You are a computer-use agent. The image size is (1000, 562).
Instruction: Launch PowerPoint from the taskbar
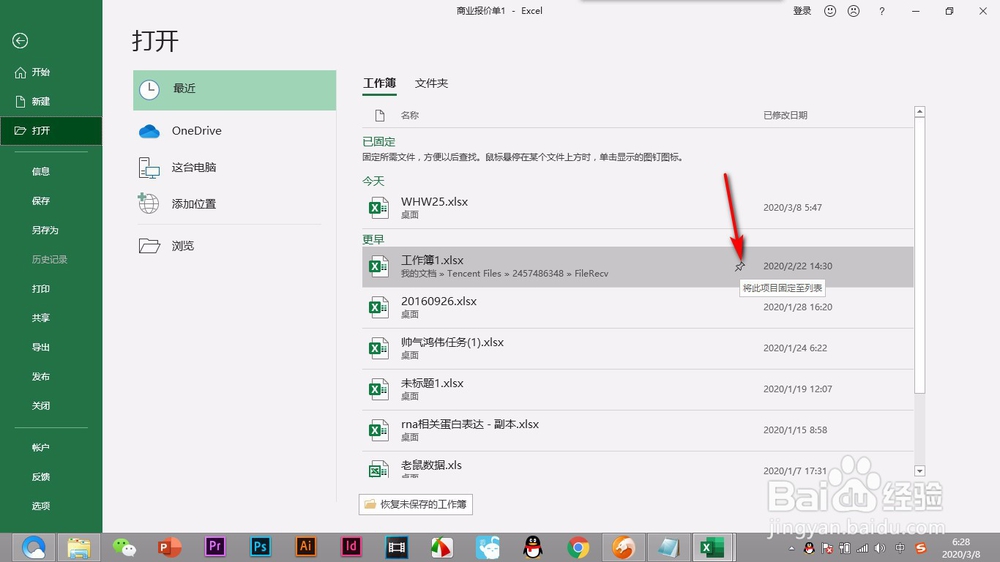(x=170, y=547)
